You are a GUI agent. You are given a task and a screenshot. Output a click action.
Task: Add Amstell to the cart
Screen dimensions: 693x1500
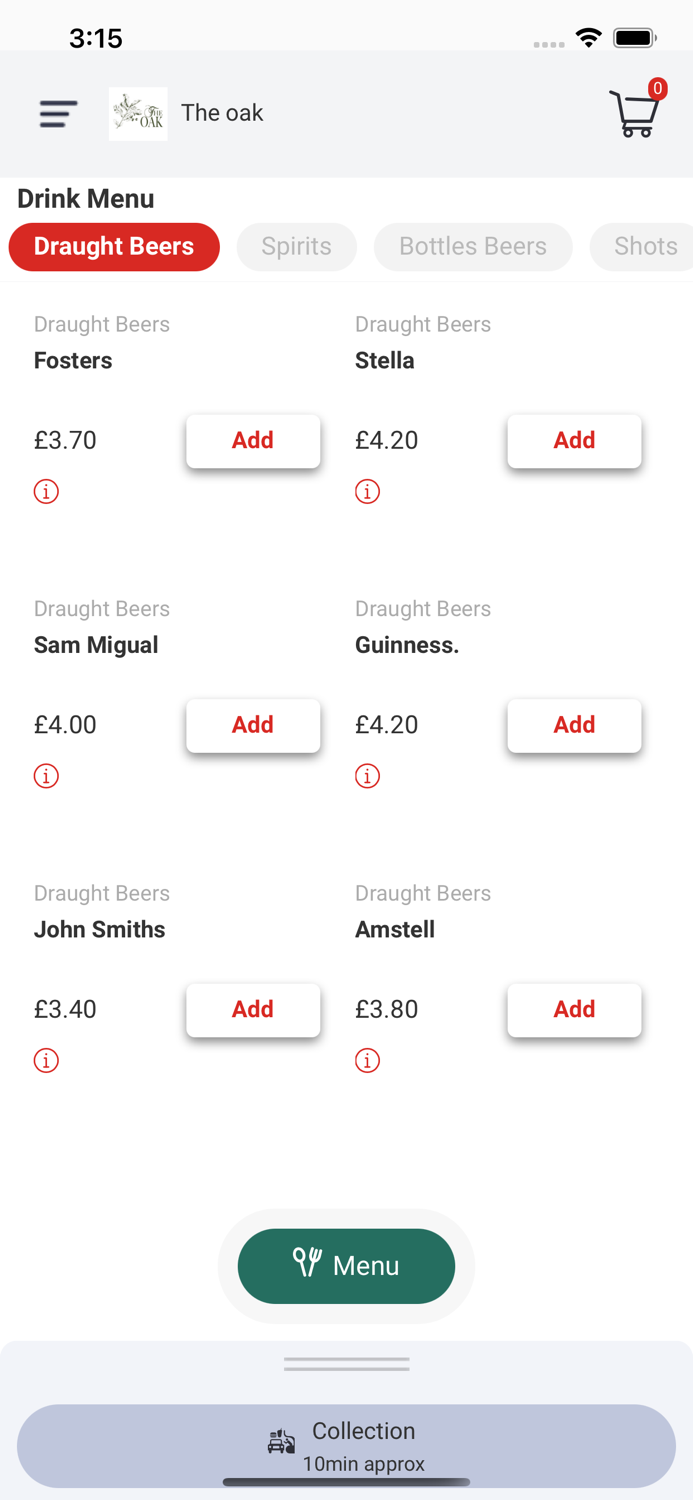point(574,1010)
